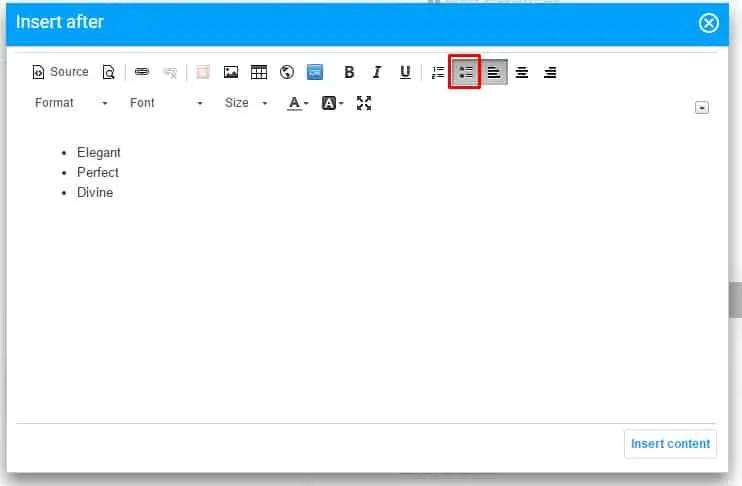Click the word Elegant in the list

98,152
